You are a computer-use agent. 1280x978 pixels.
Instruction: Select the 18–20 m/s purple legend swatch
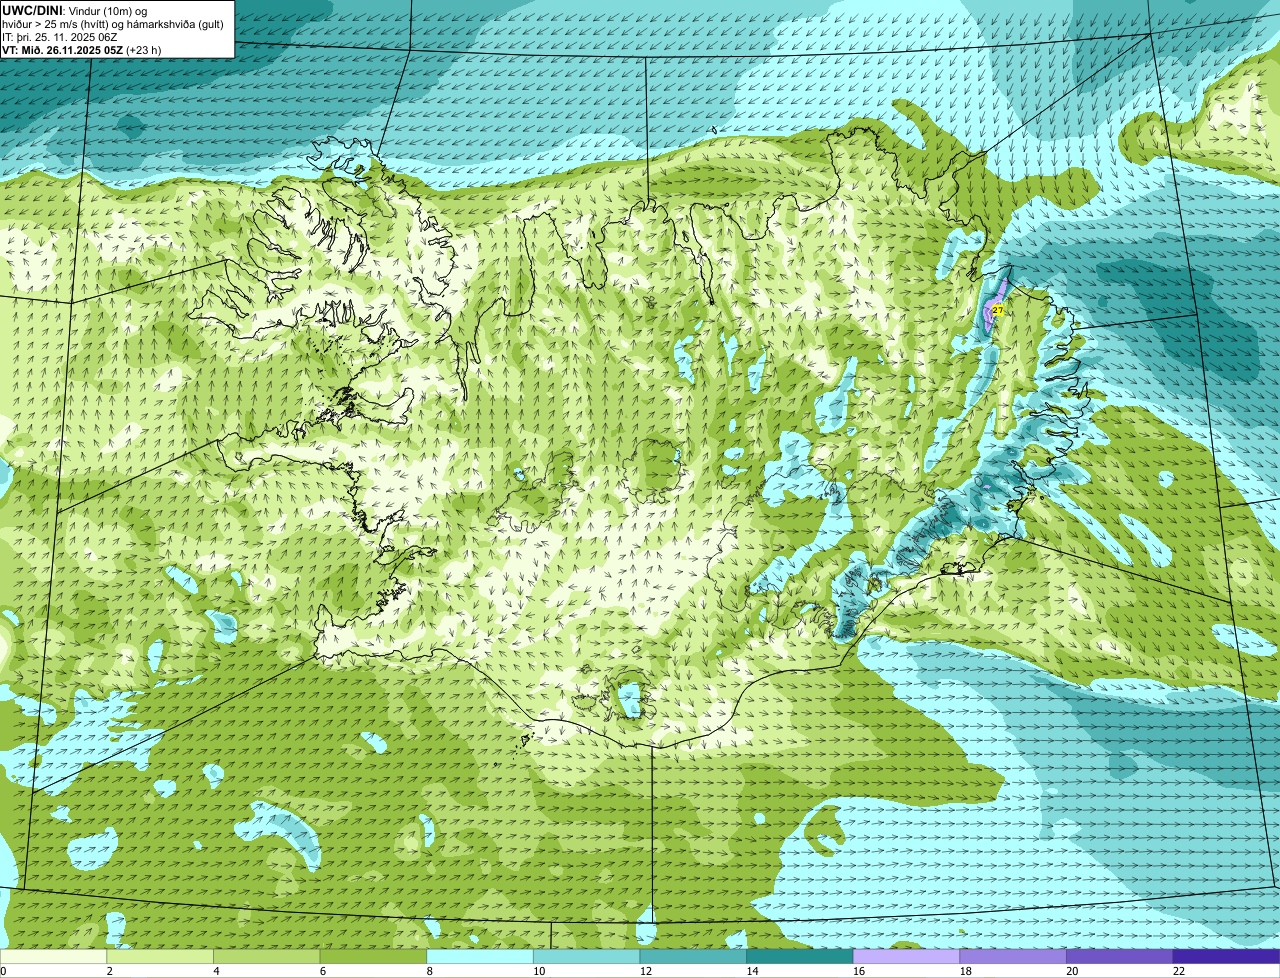tap(1013, 956)
